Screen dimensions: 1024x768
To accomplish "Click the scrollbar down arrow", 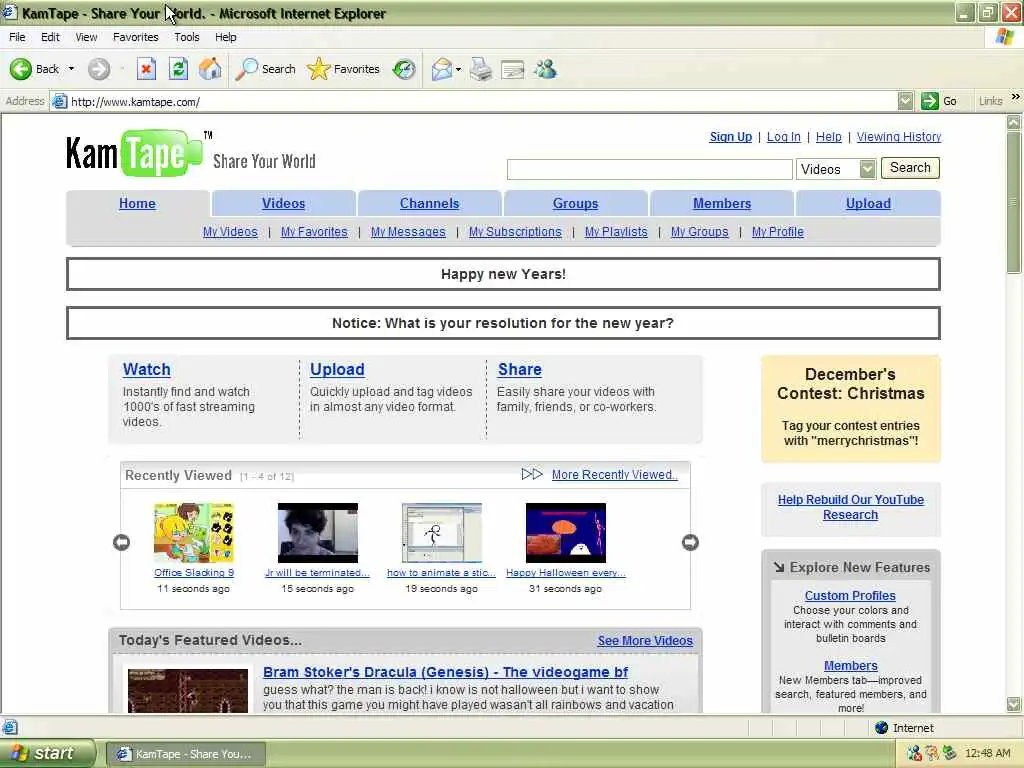I will (x=1014, y=704).
